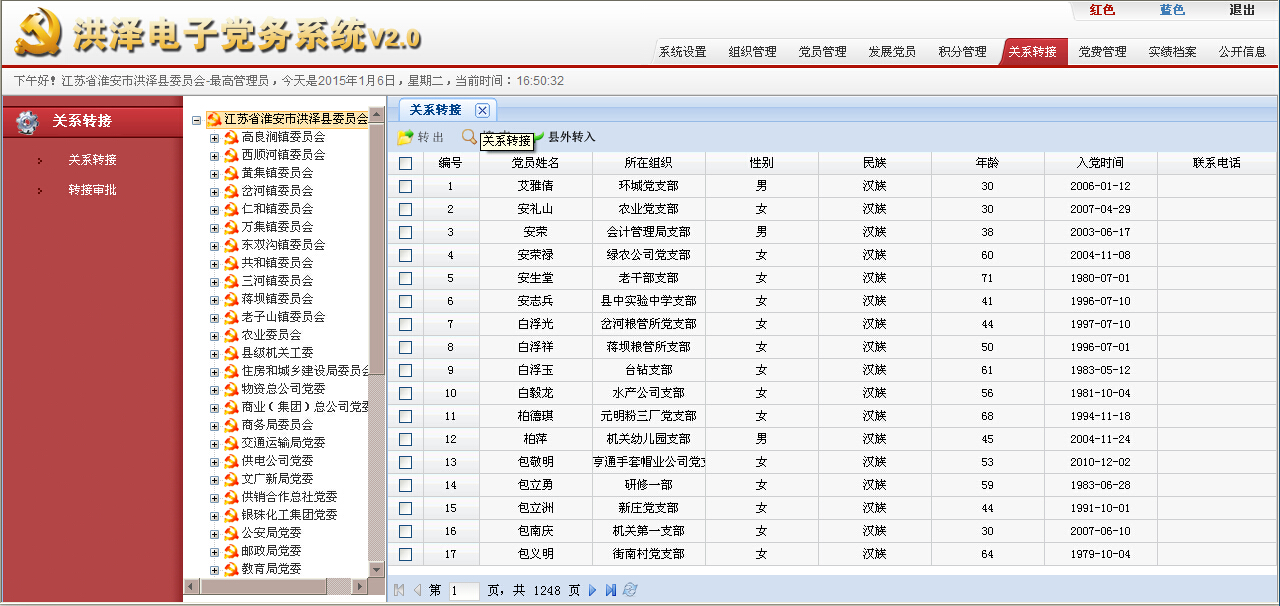
Task: Click the gear icon beside 关系转接 sidebar header
Action: click(27, 122)
